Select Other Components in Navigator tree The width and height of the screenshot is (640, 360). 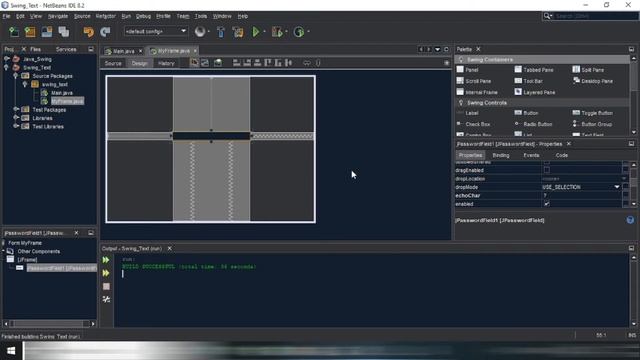click(x=39, y=251)
